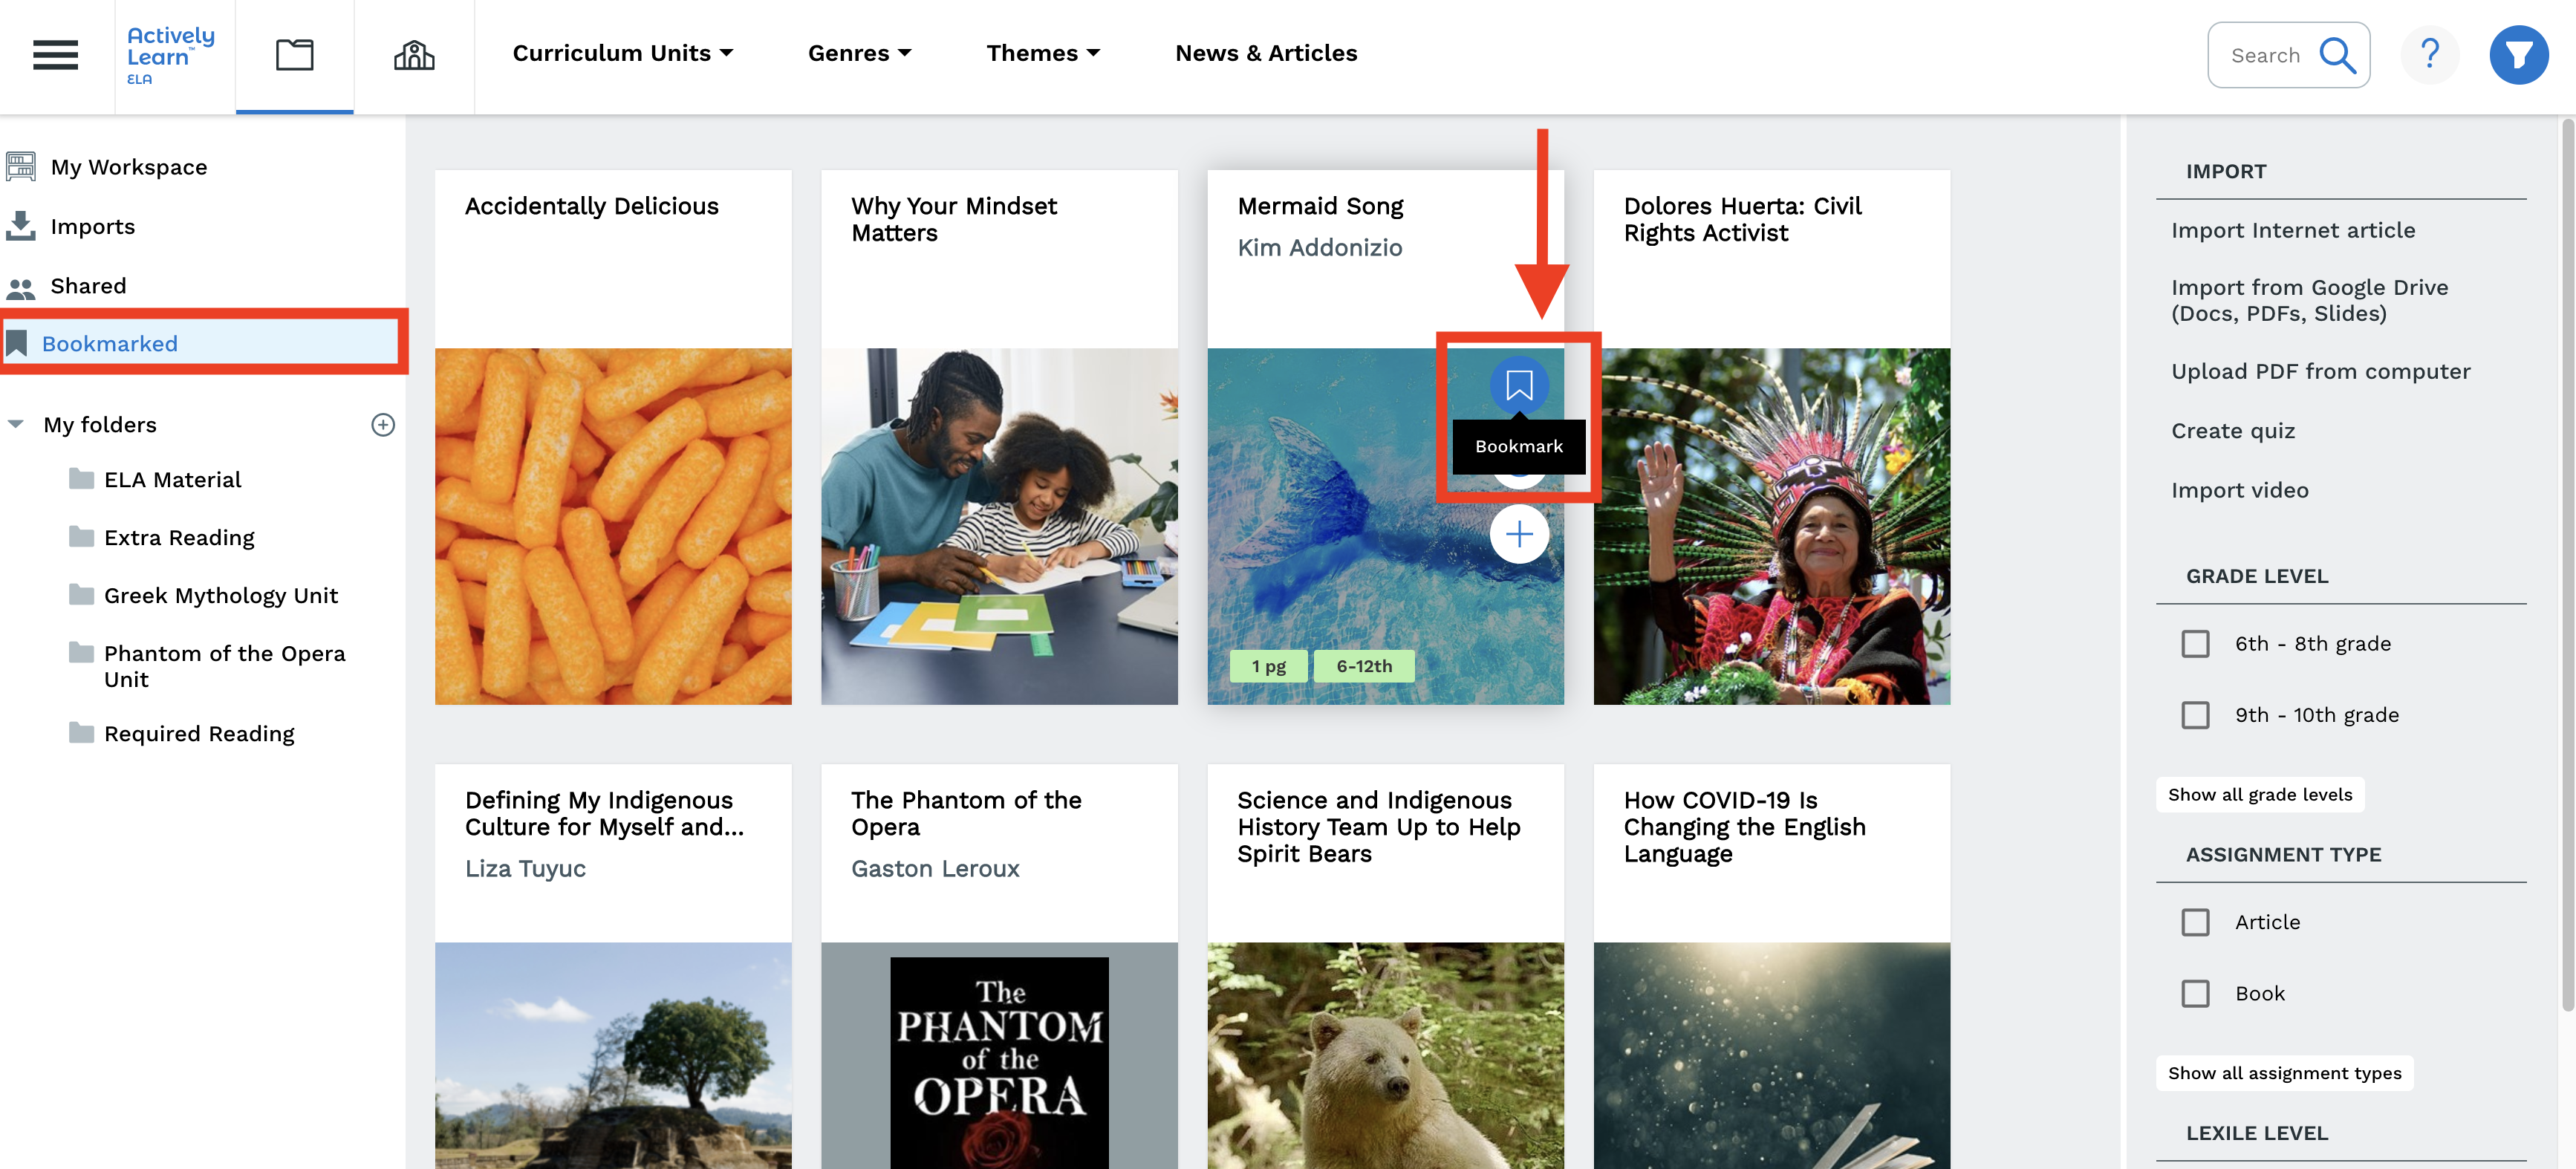Bookmark the Mermaid Song text
The width and height of the screenshot is (2576, 1169).
point(1518,385)
